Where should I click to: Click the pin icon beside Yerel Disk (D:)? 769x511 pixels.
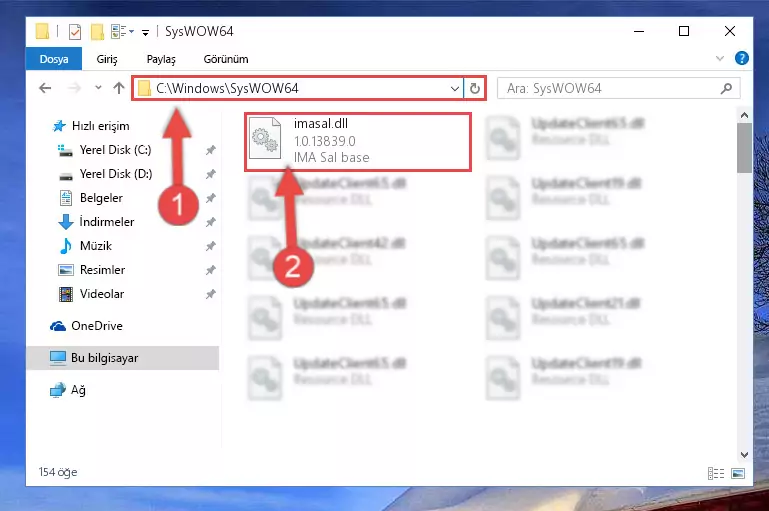pyautogui.click(x=210, y=174)
